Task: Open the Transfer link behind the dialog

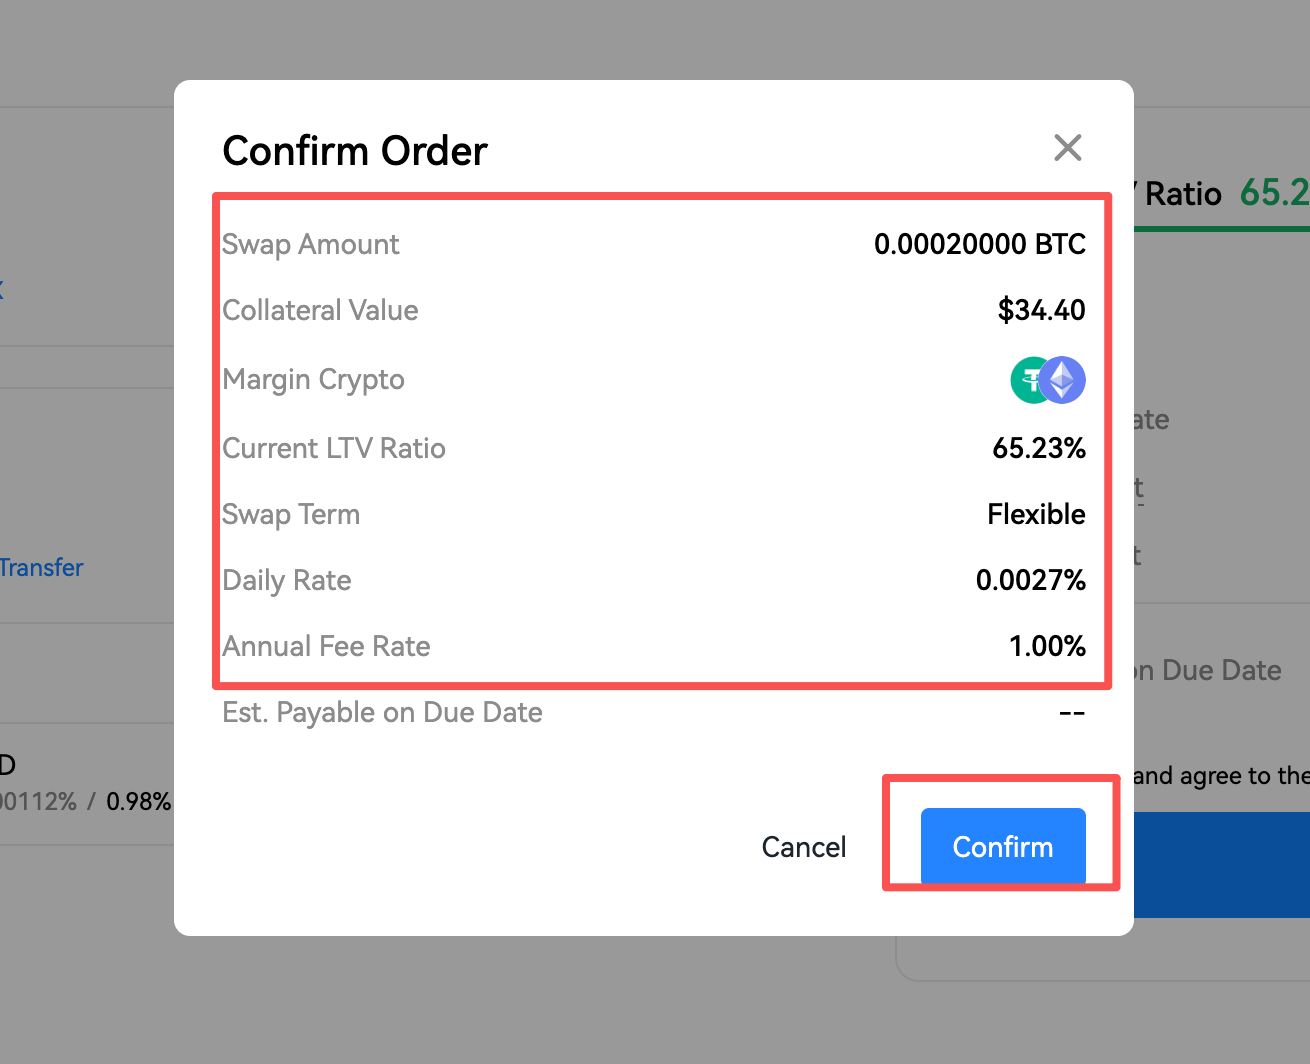Action: point(41,568)
